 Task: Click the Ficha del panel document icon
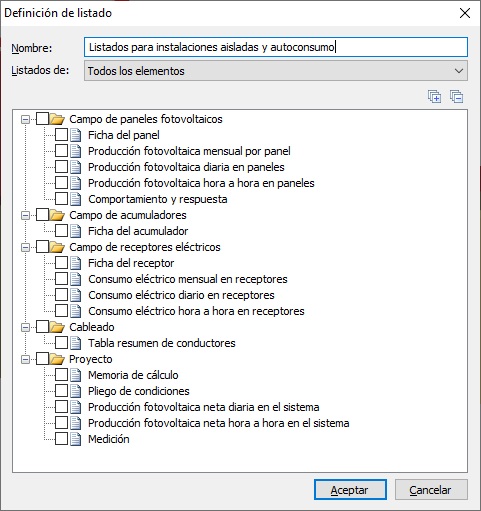click(x=76, y=135)
